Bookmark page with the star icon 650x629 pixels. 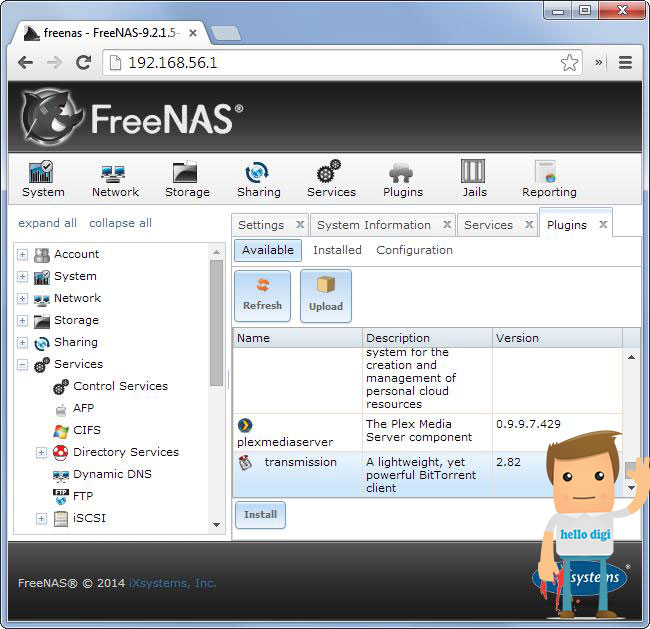569,63
